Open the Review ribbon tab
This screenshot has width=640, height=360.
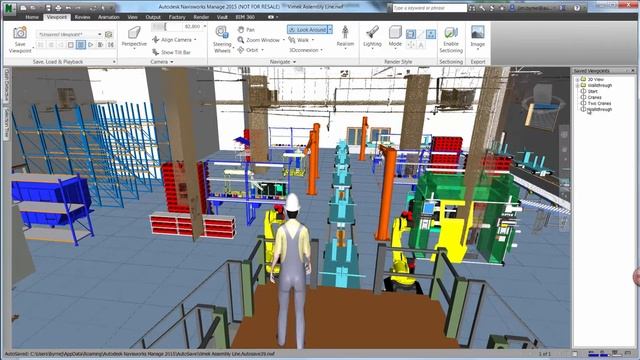[82, 17]
